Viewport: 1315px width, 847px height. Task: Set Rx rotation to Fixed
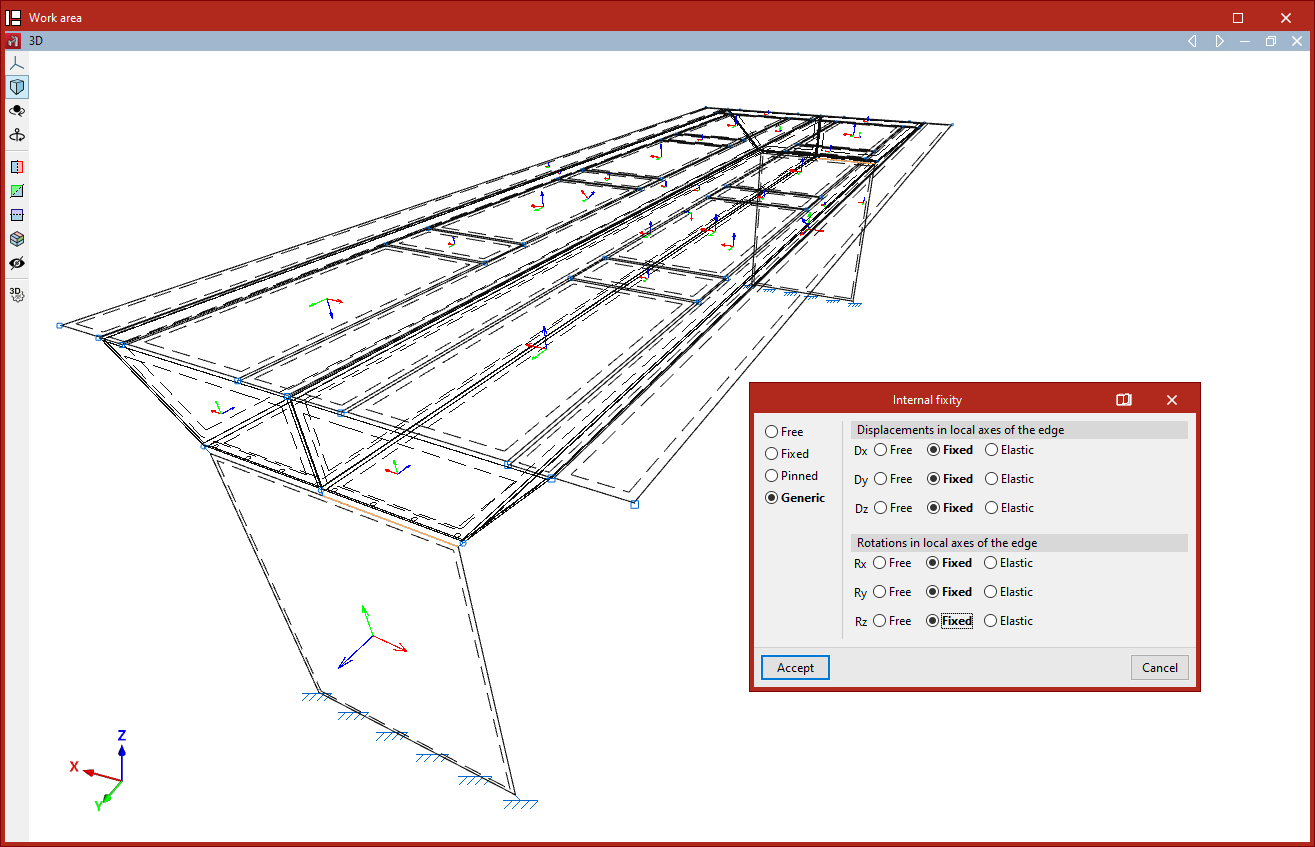pos(949,563)
